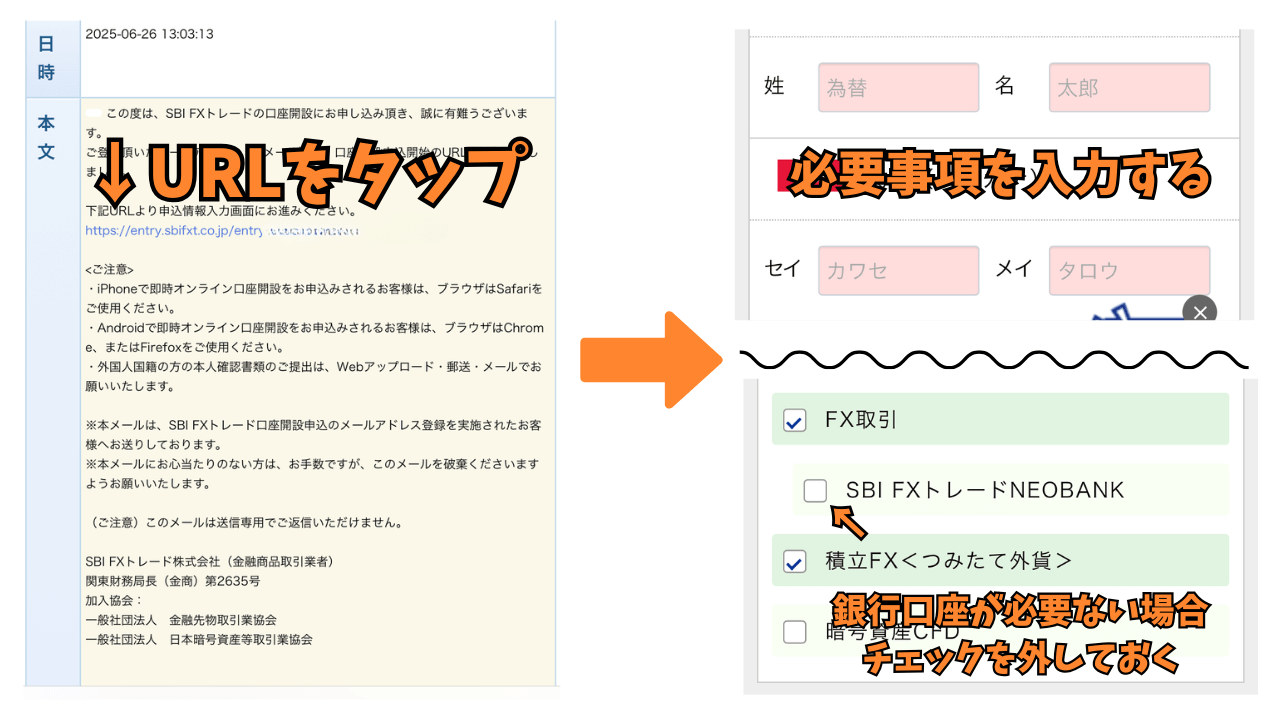
Task: Click the 名 input field with placeholder 太郎
Action: [1130, 87]
